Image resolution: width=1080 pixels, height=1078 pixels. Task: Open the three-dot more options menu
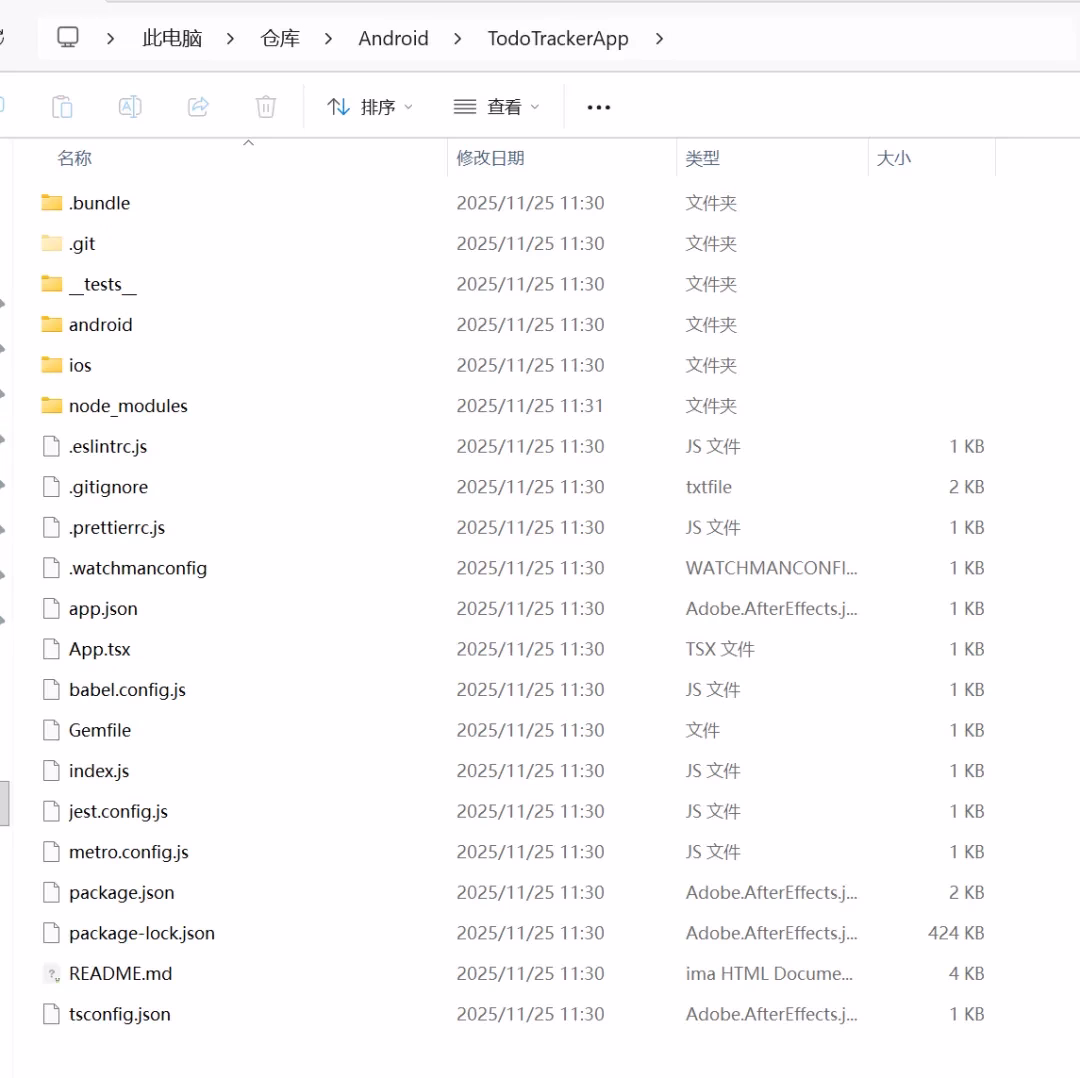pyautogui.click(x=598, y=107)
